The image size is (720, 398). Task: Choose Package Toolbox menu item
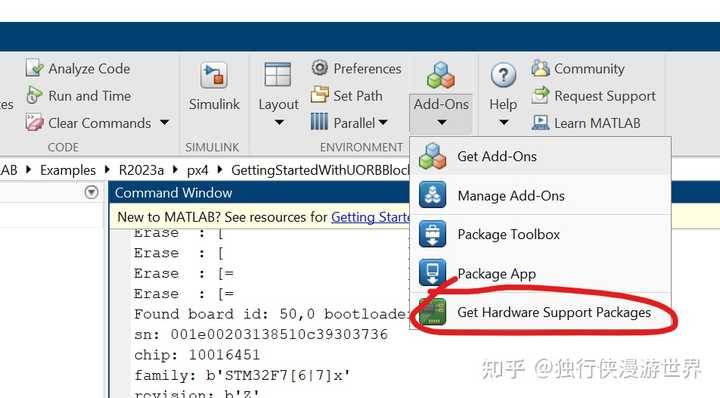point(540,234)
